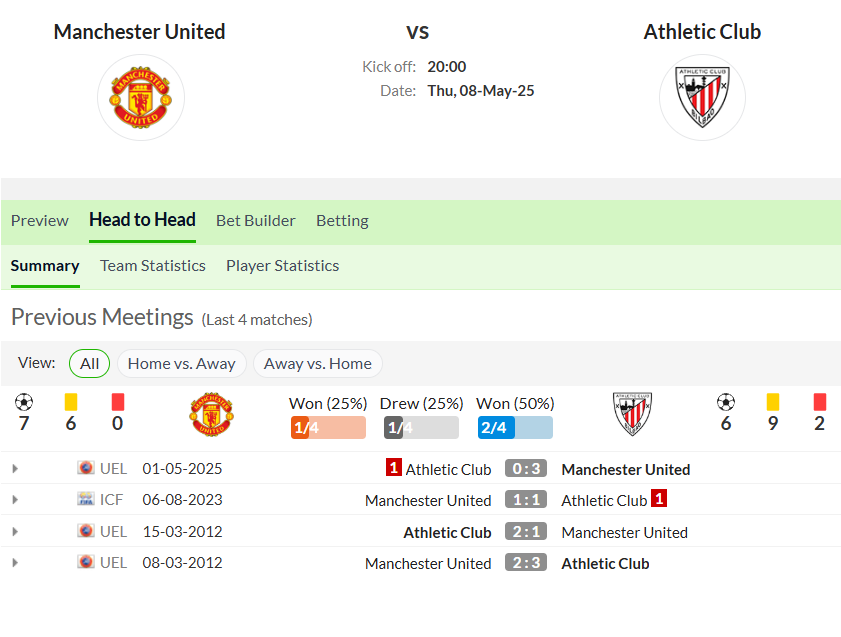
Task: Open the 0:3 score link
Action: click(x=526, y=468)
